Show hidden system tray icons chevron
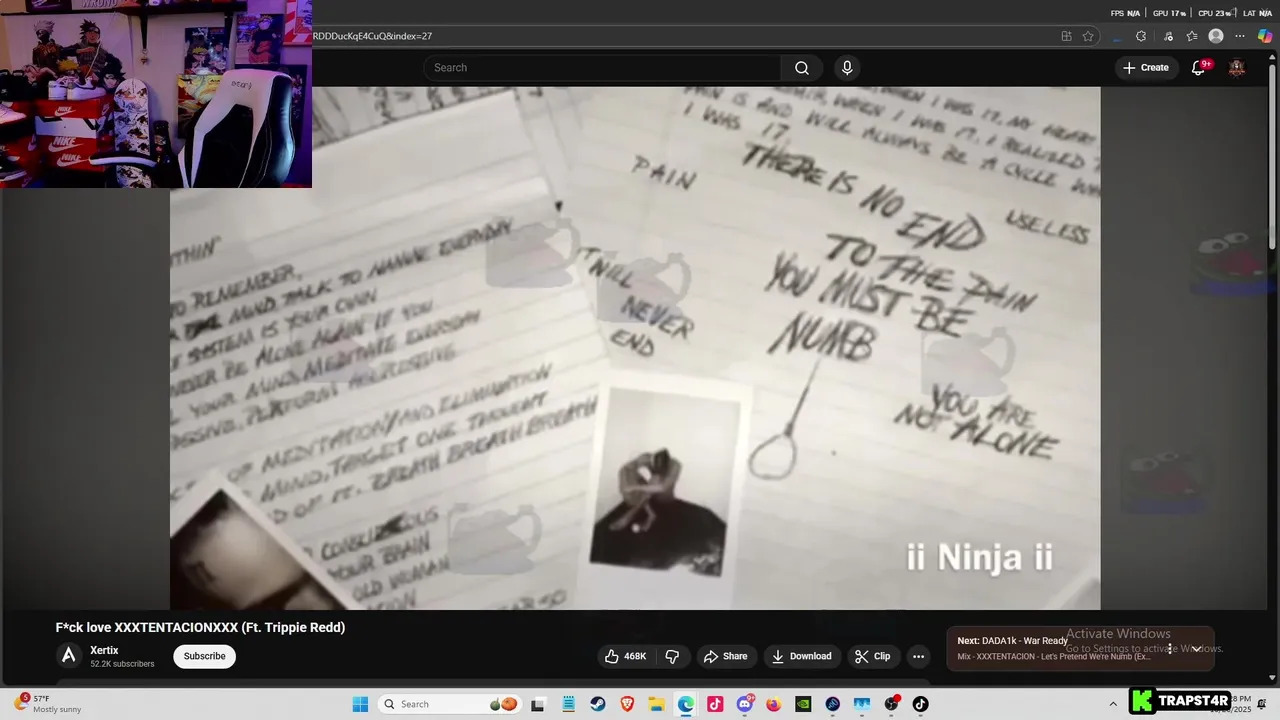 1113,704
